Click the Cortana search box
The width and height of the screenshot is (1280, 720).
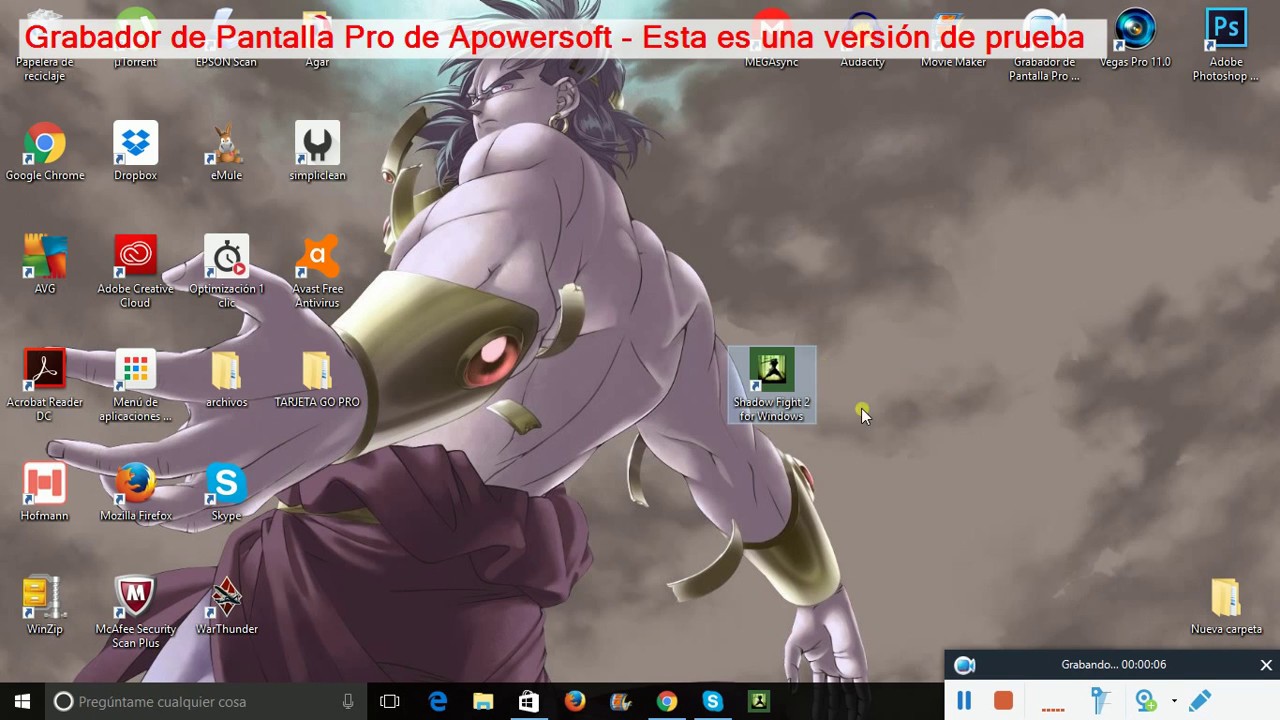coord(206,701)
